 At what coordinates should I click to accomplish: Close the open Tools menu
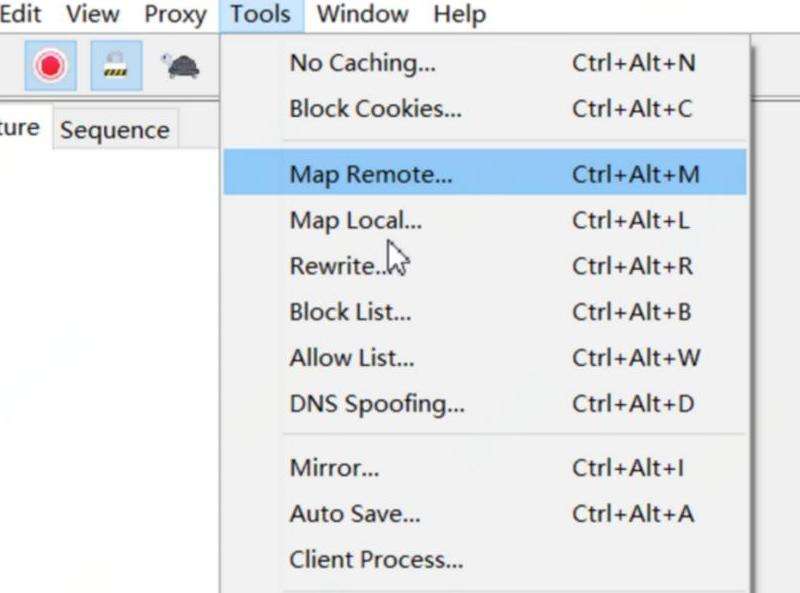261,14
